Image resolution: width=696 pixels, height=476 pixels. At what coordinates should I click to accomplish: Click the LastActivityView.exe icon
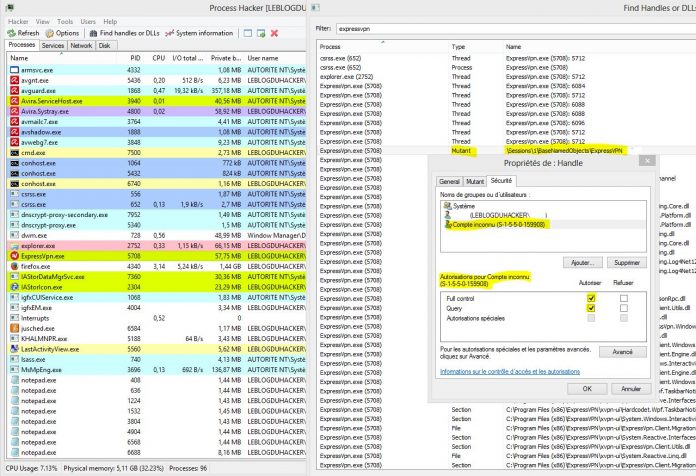pyautogui.click(x=14, y=349)
